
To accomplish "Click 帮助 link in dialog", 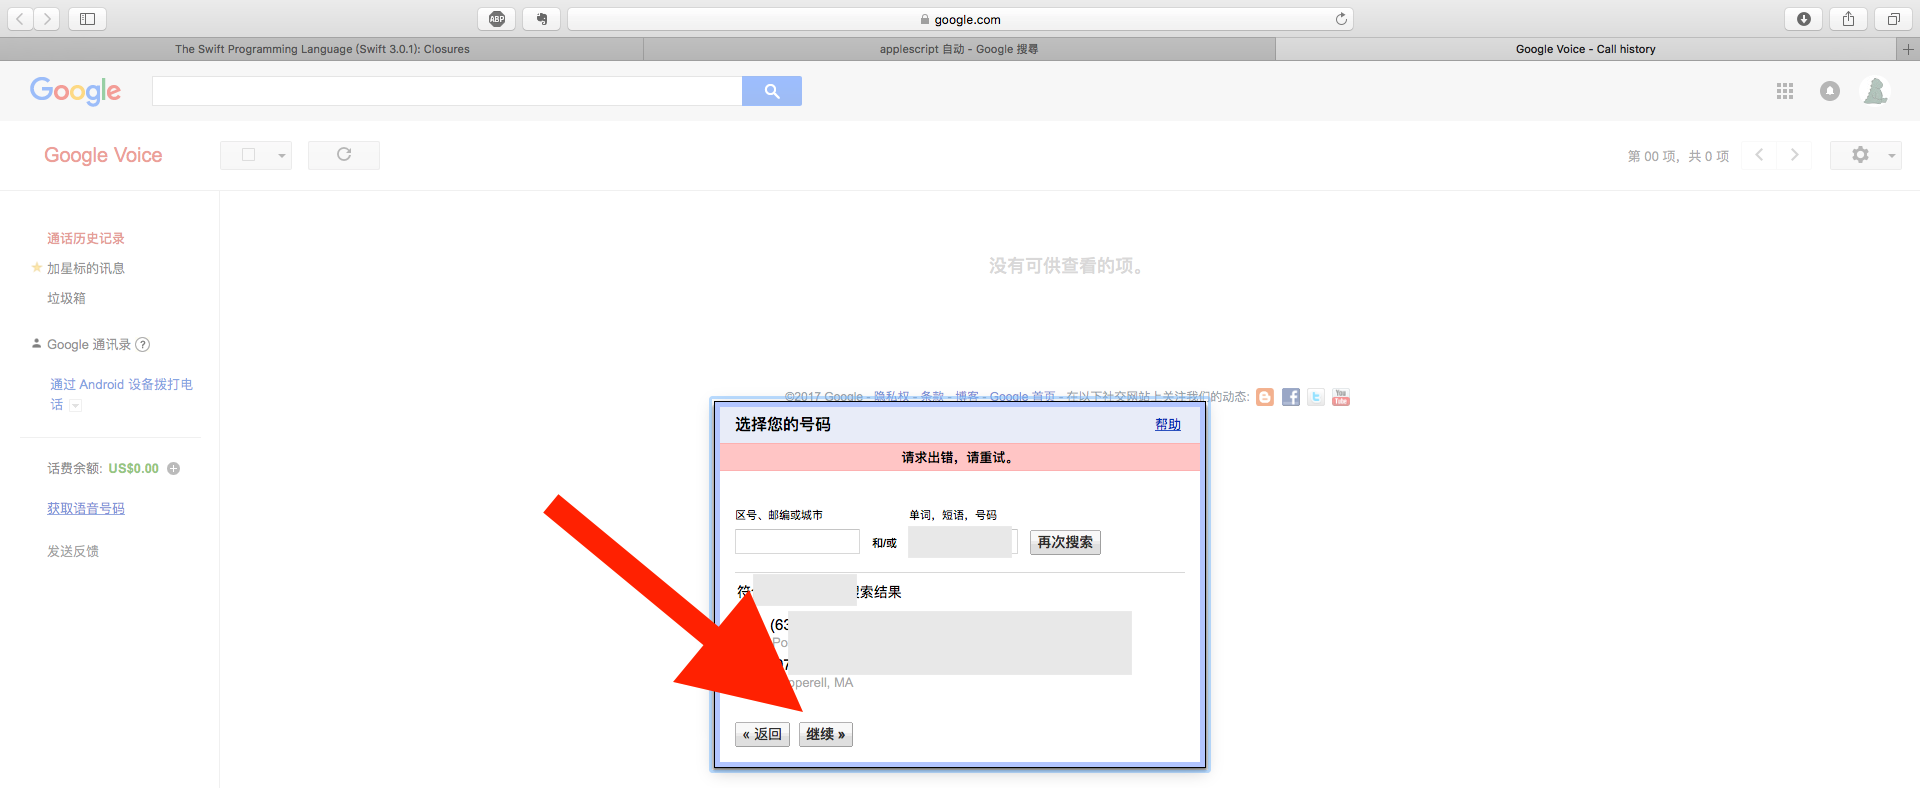I will pos(1168,425).
